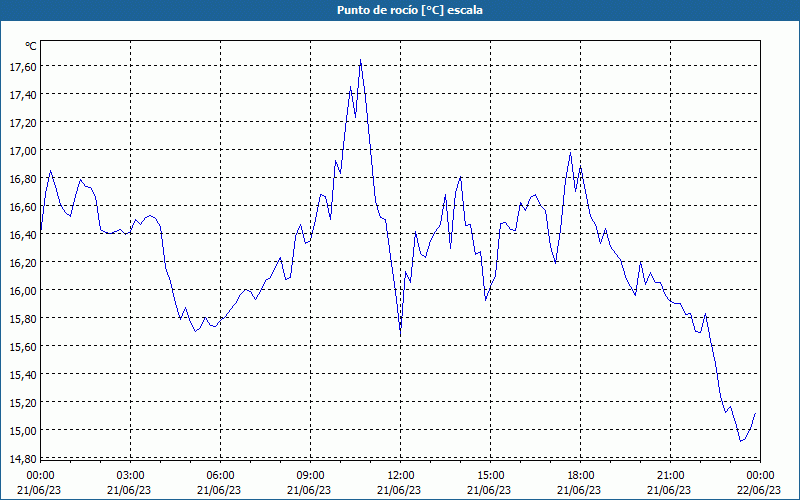Click the 16,00 y-axis label
The width and height of the screenshot is (800, 500).
click(23, 290)
